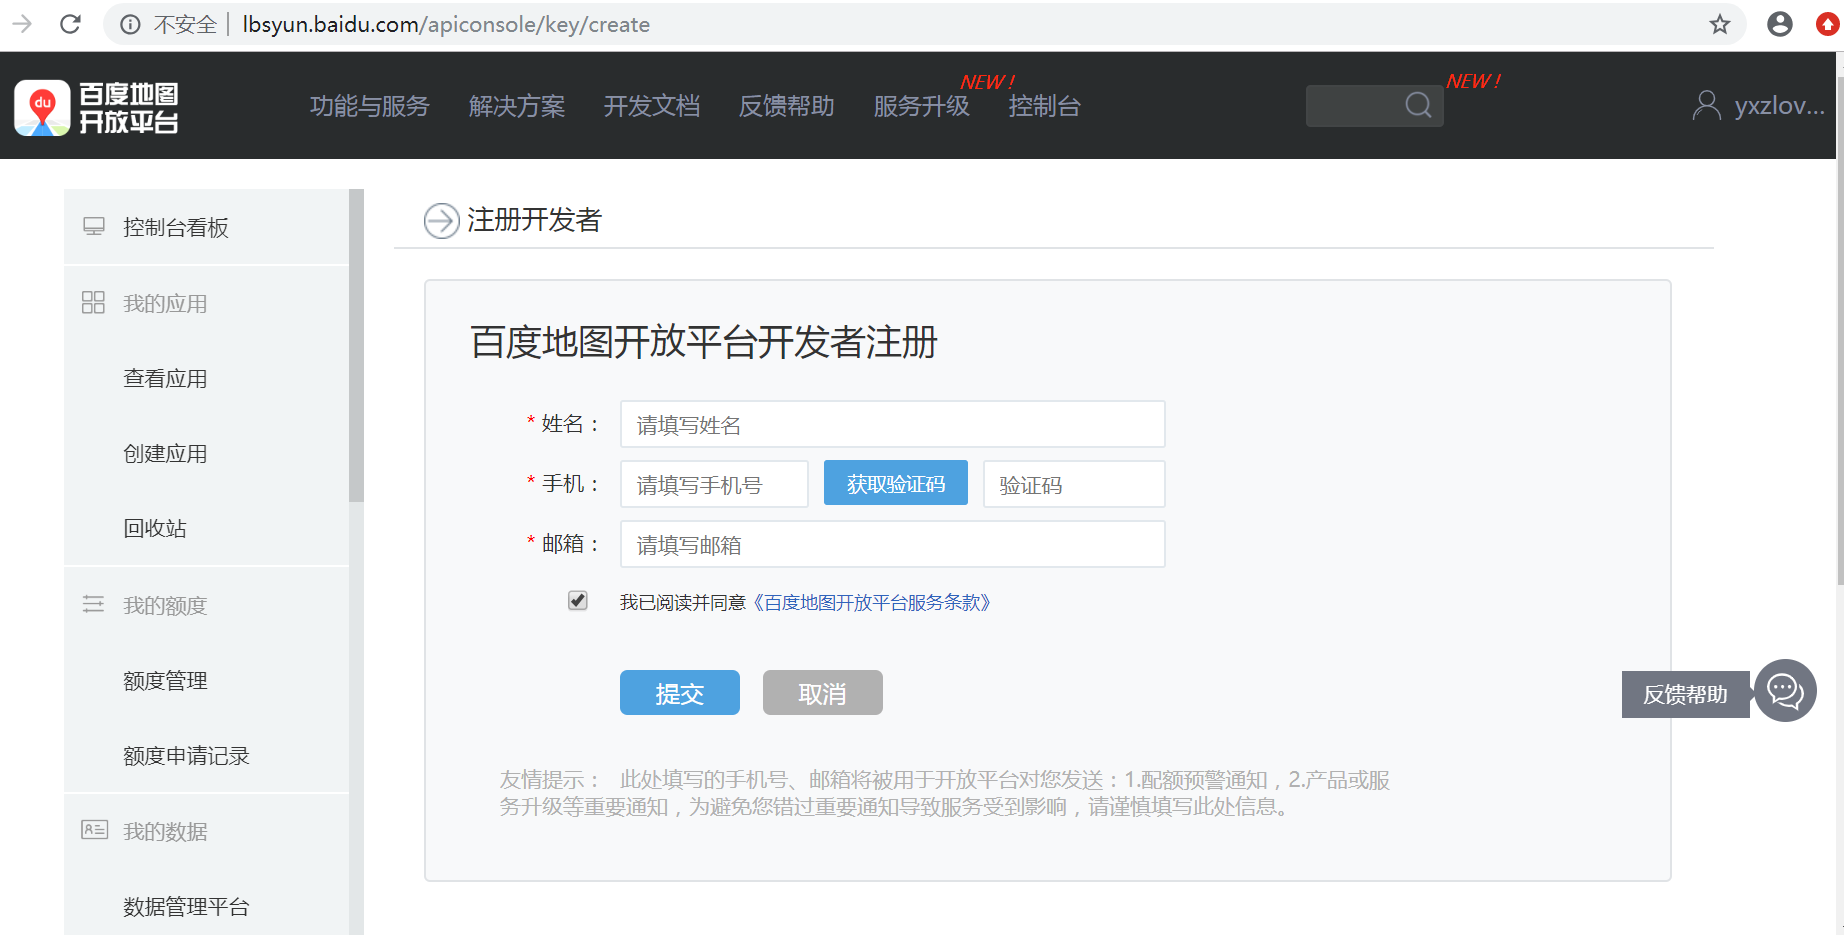Viewport: 1844px width, 935px height.
Task: Click the red update arrow icon
Action: 1828,24
